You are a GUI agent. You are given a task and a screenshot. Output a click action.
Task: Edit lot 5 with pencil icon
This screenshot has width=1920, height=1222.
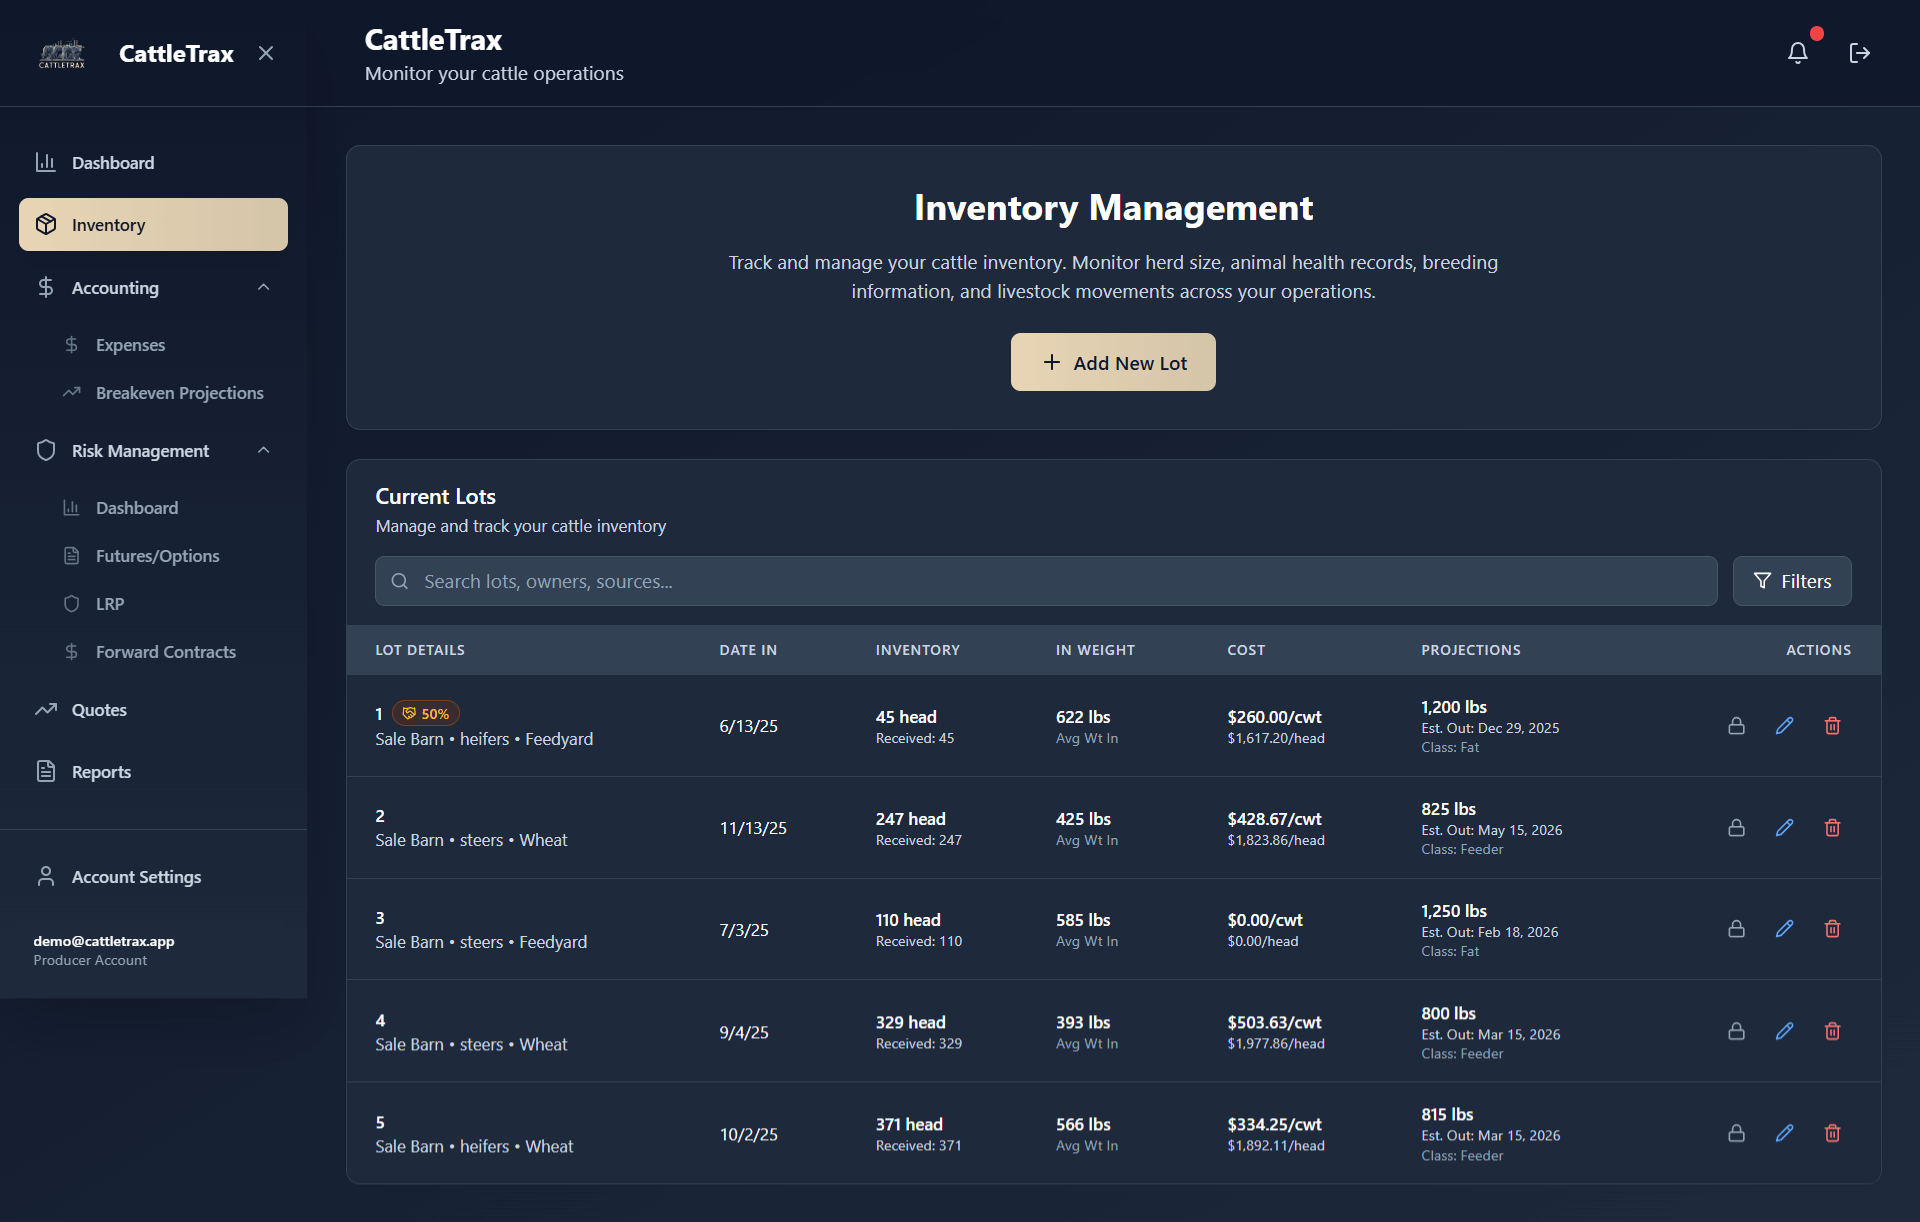coord(1784,1133)
